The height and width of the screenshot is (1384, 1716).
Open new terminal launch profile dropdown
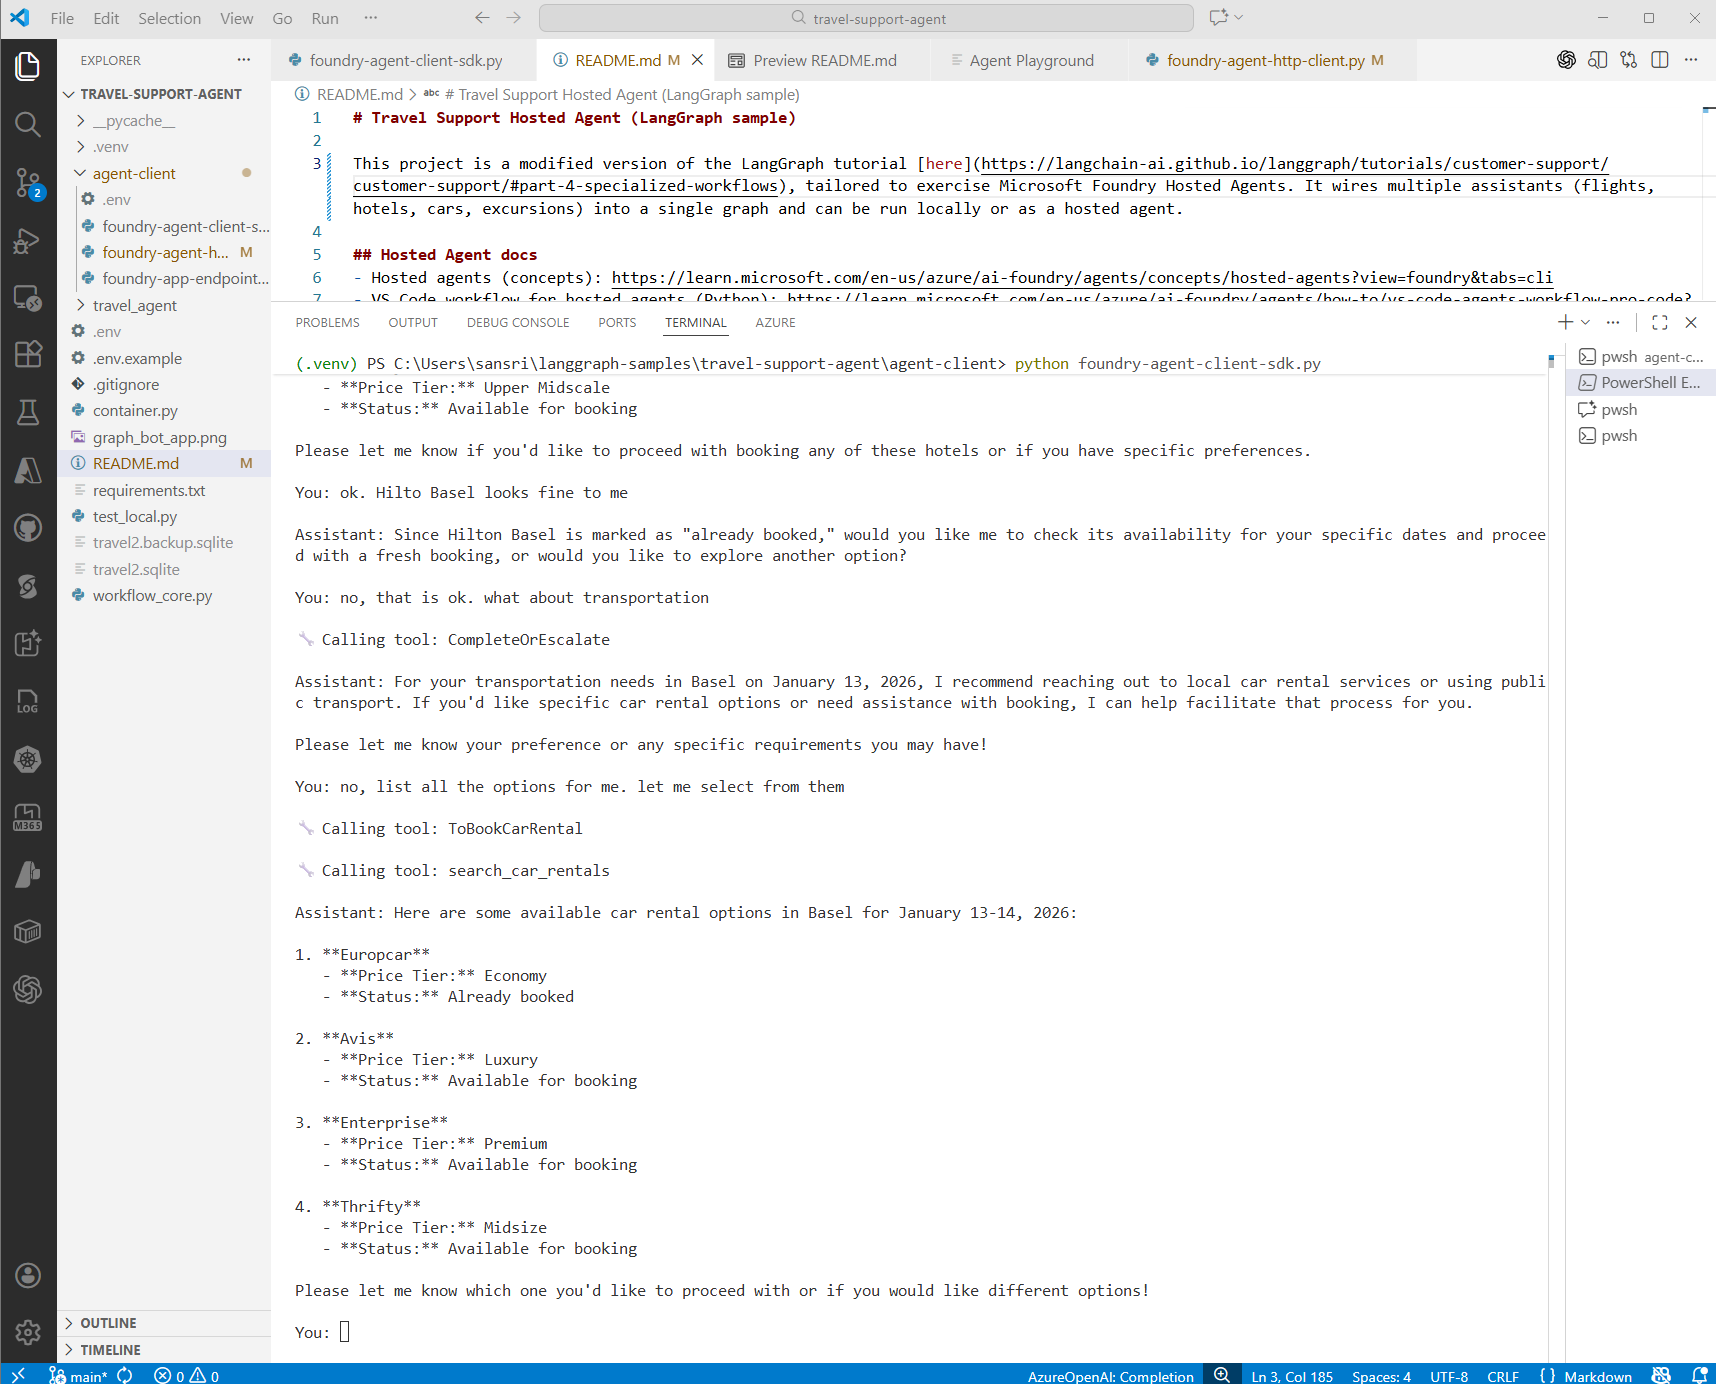coord(1585,322)
